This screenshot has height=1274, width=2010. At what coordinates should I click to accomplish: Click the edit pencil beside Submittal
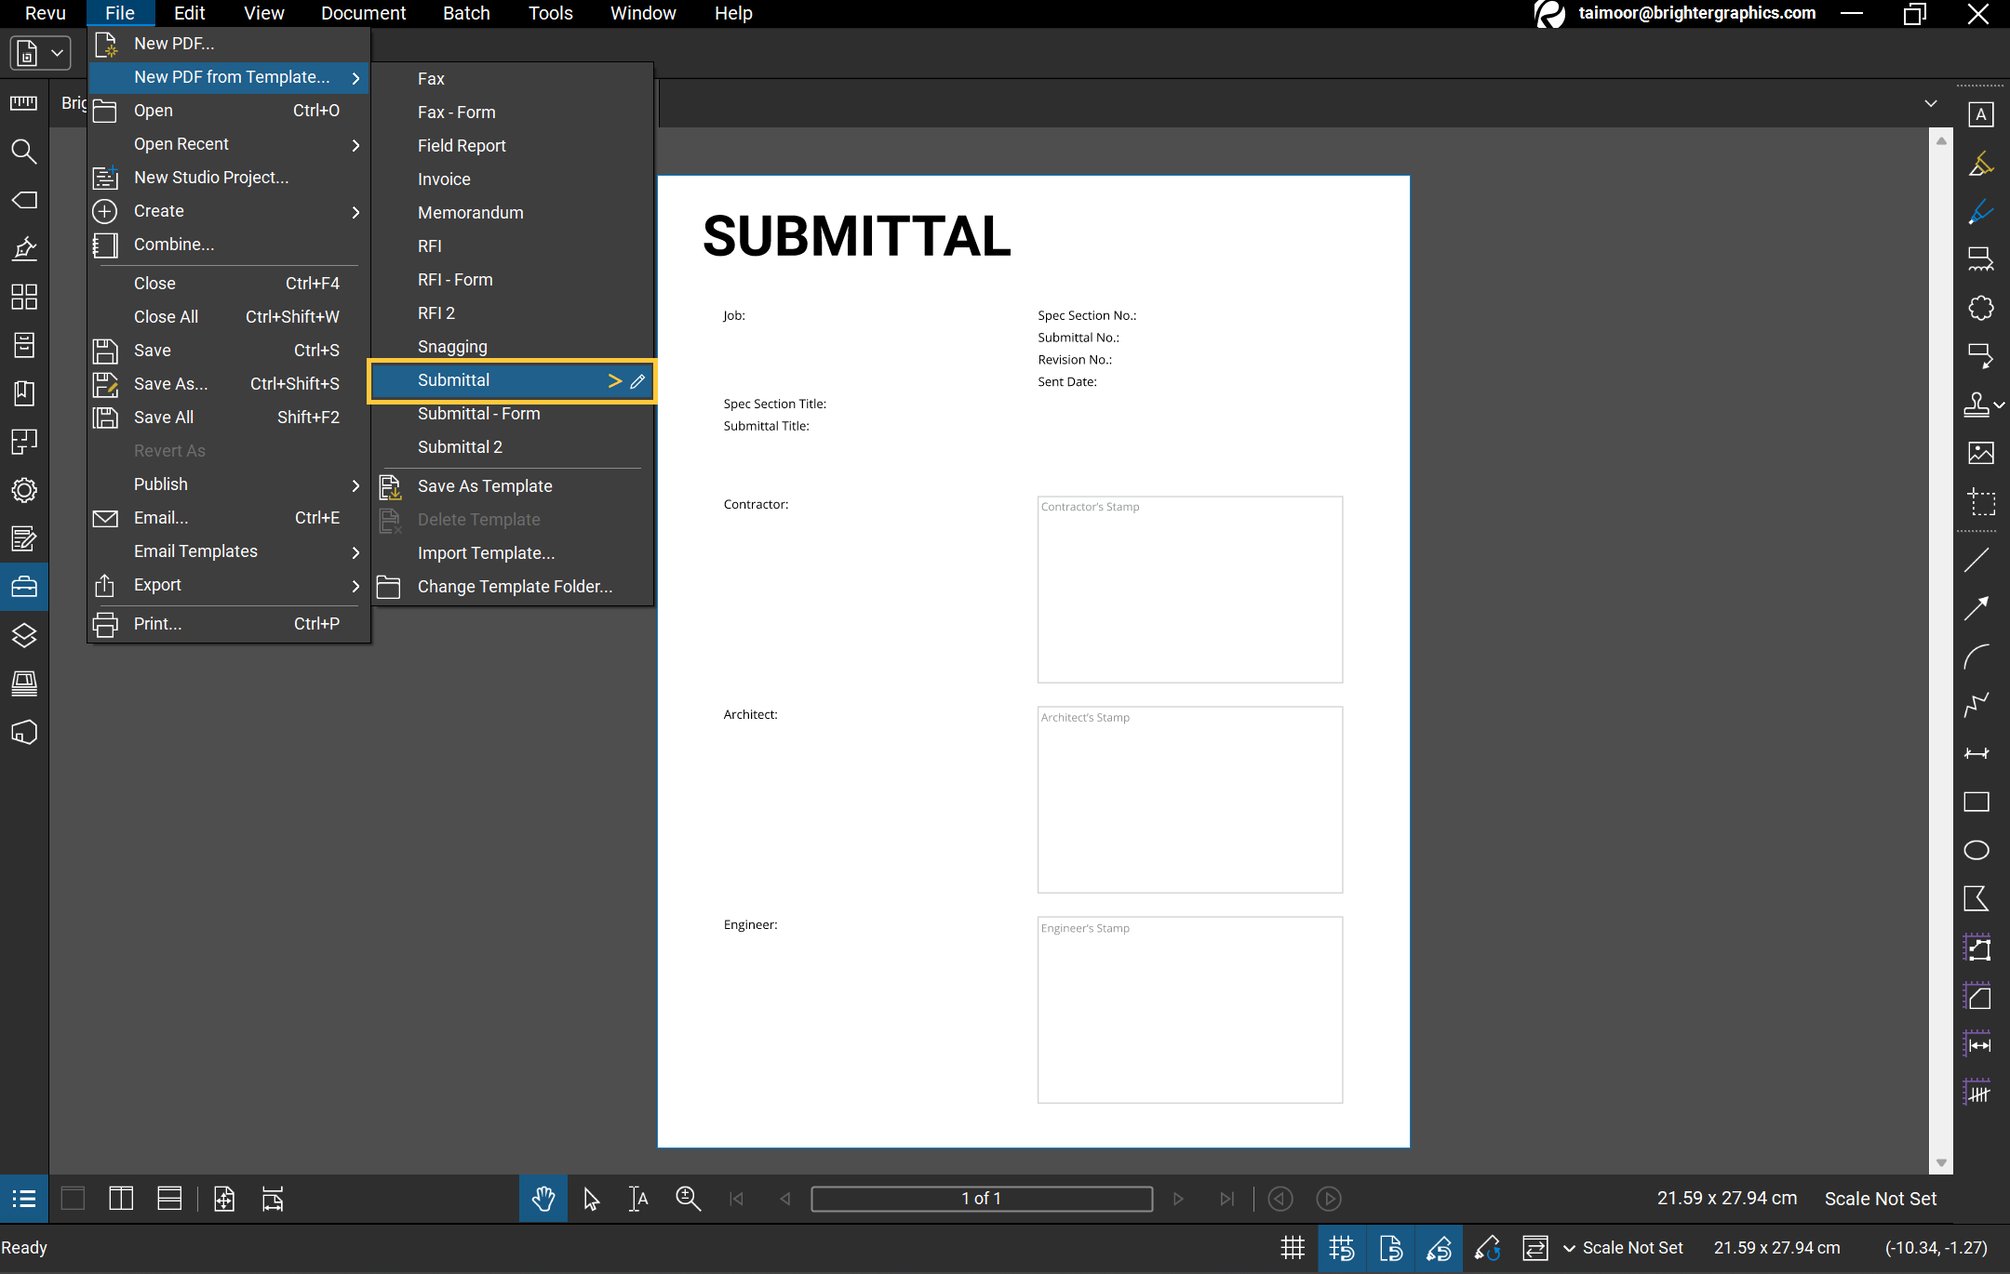pyautogui.click(x=638, y=381)
